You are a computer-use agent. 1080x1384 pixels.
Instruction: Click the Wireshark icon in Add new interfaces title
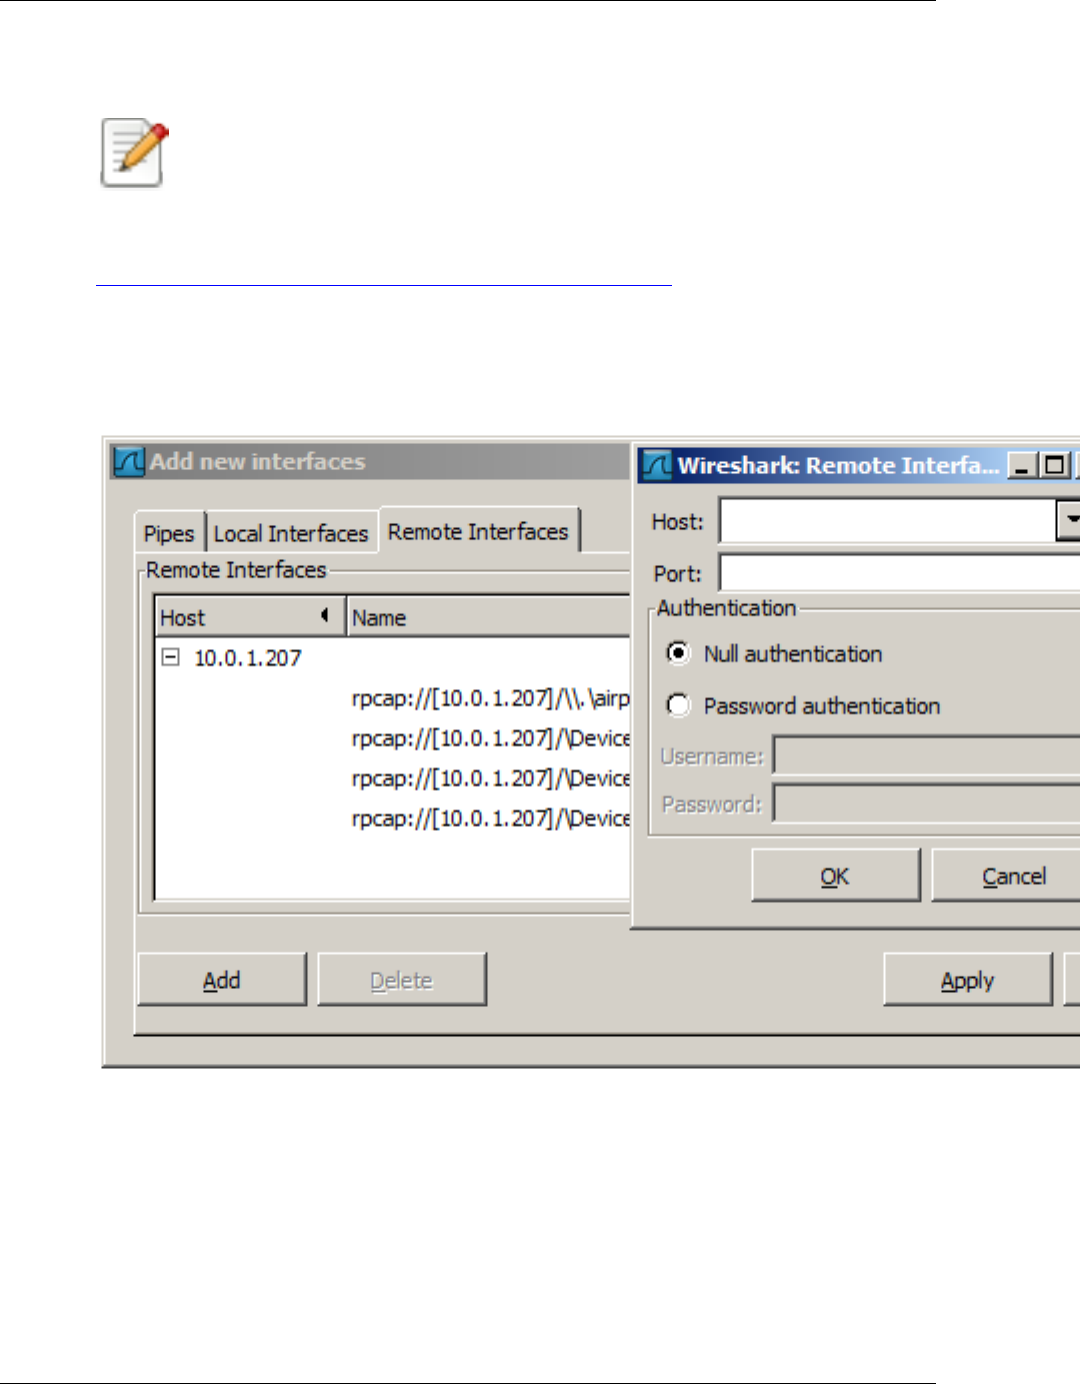(x=129, y=462)
